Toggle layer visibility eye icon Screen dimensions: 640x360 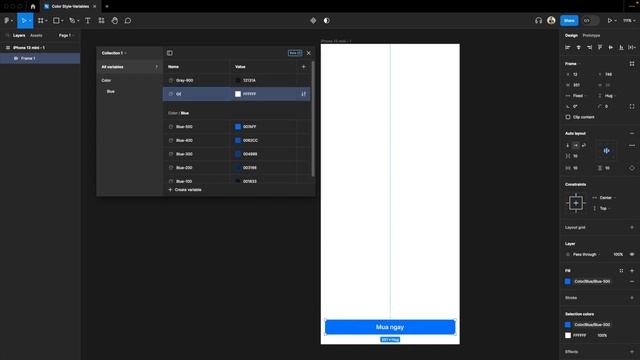coord(632,254)
